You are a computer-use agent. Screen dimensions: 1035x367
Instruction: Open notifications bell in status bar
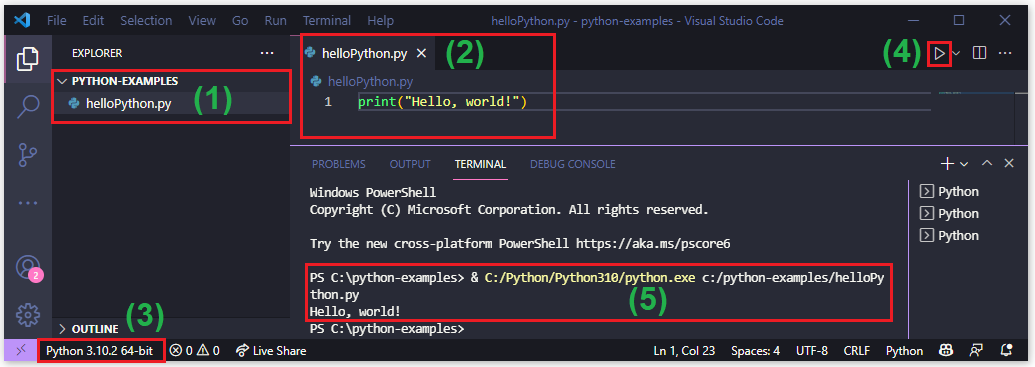pos(1006,350)
